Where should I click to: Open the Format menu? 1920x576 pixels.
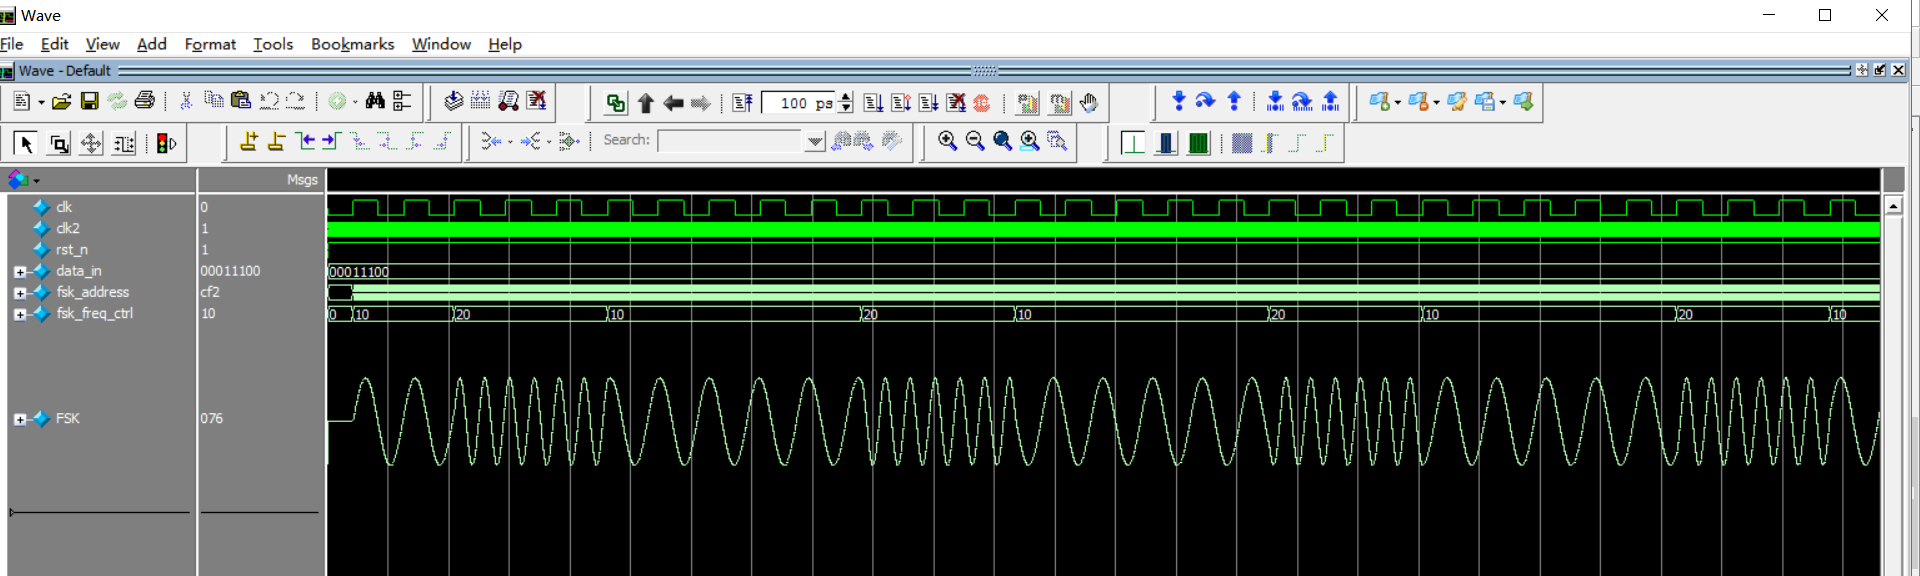(210, 44)
